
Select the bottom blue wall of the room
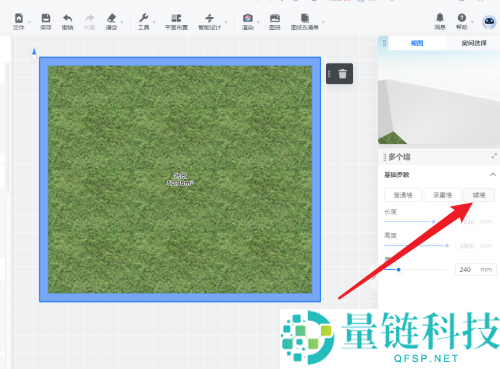180,298
